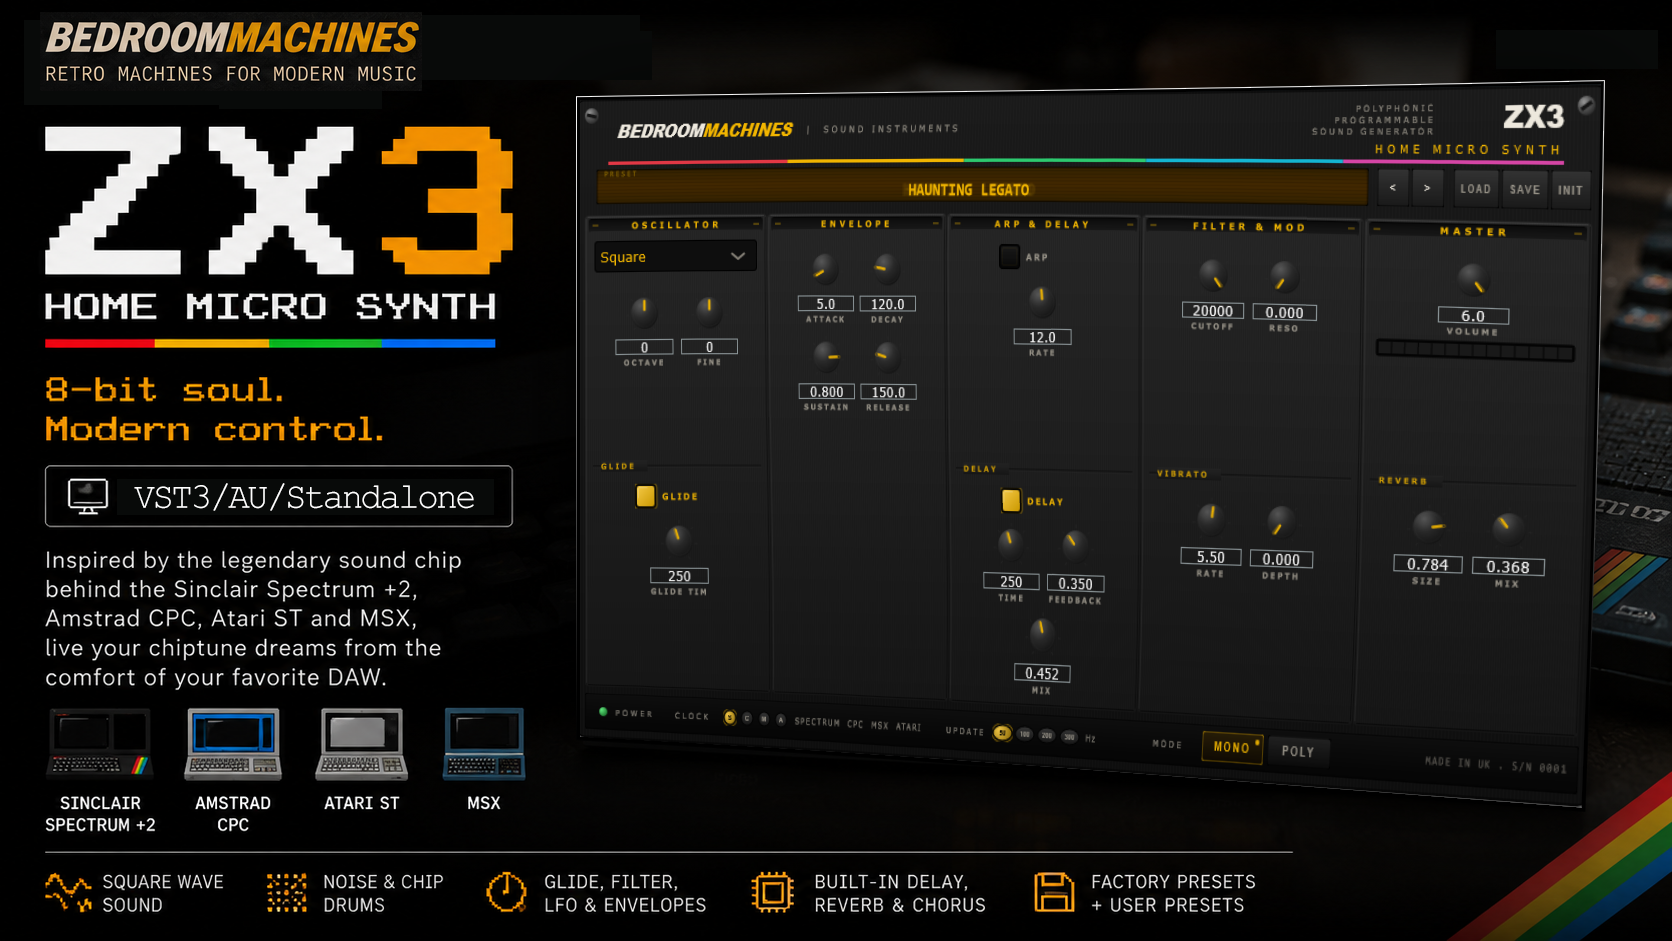The width and height of the screenshot is (1672, 941).
Task: Set update rate to 300 Hz
Action: click(x=1069, y=737)
